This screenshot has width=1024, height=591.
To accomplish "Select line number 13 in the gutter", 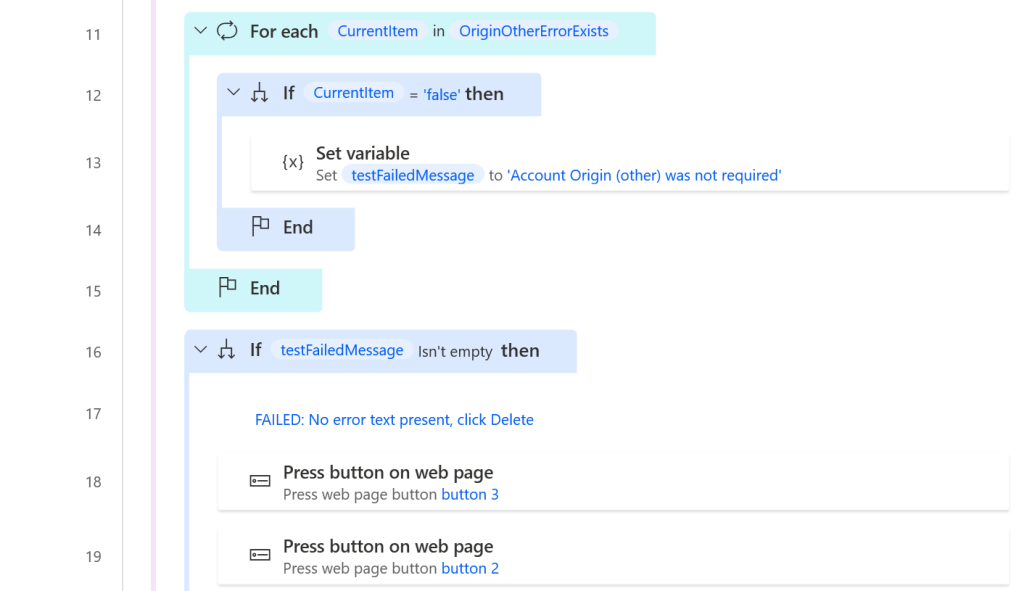I will coord(93,163).
